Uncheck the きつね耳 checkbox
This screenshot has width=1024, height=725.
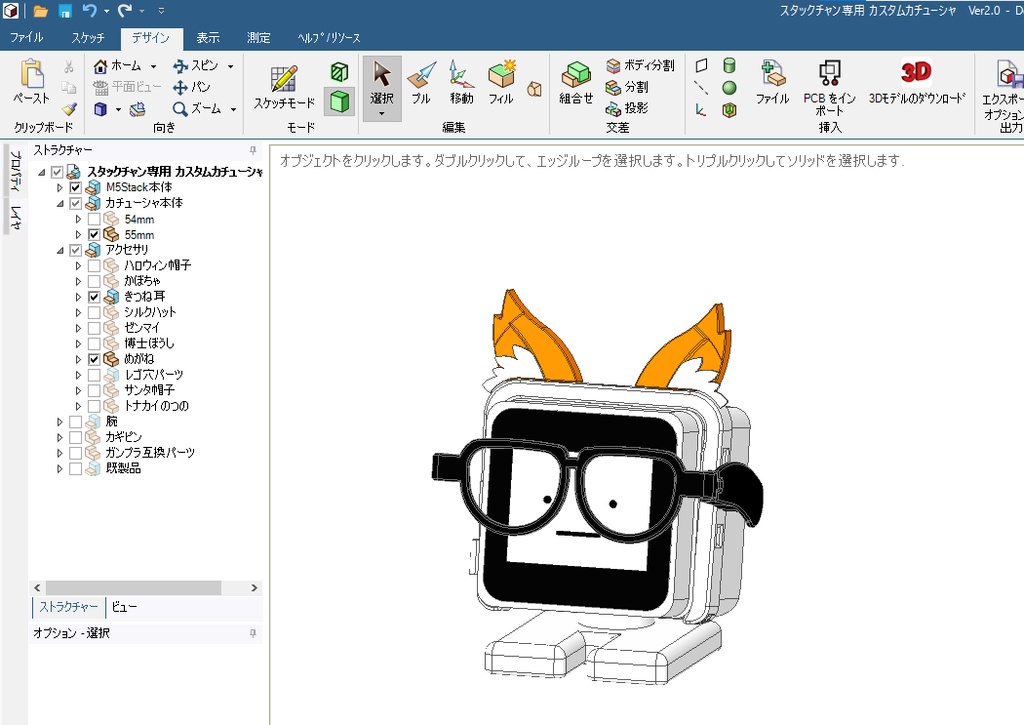coord(94,297)
